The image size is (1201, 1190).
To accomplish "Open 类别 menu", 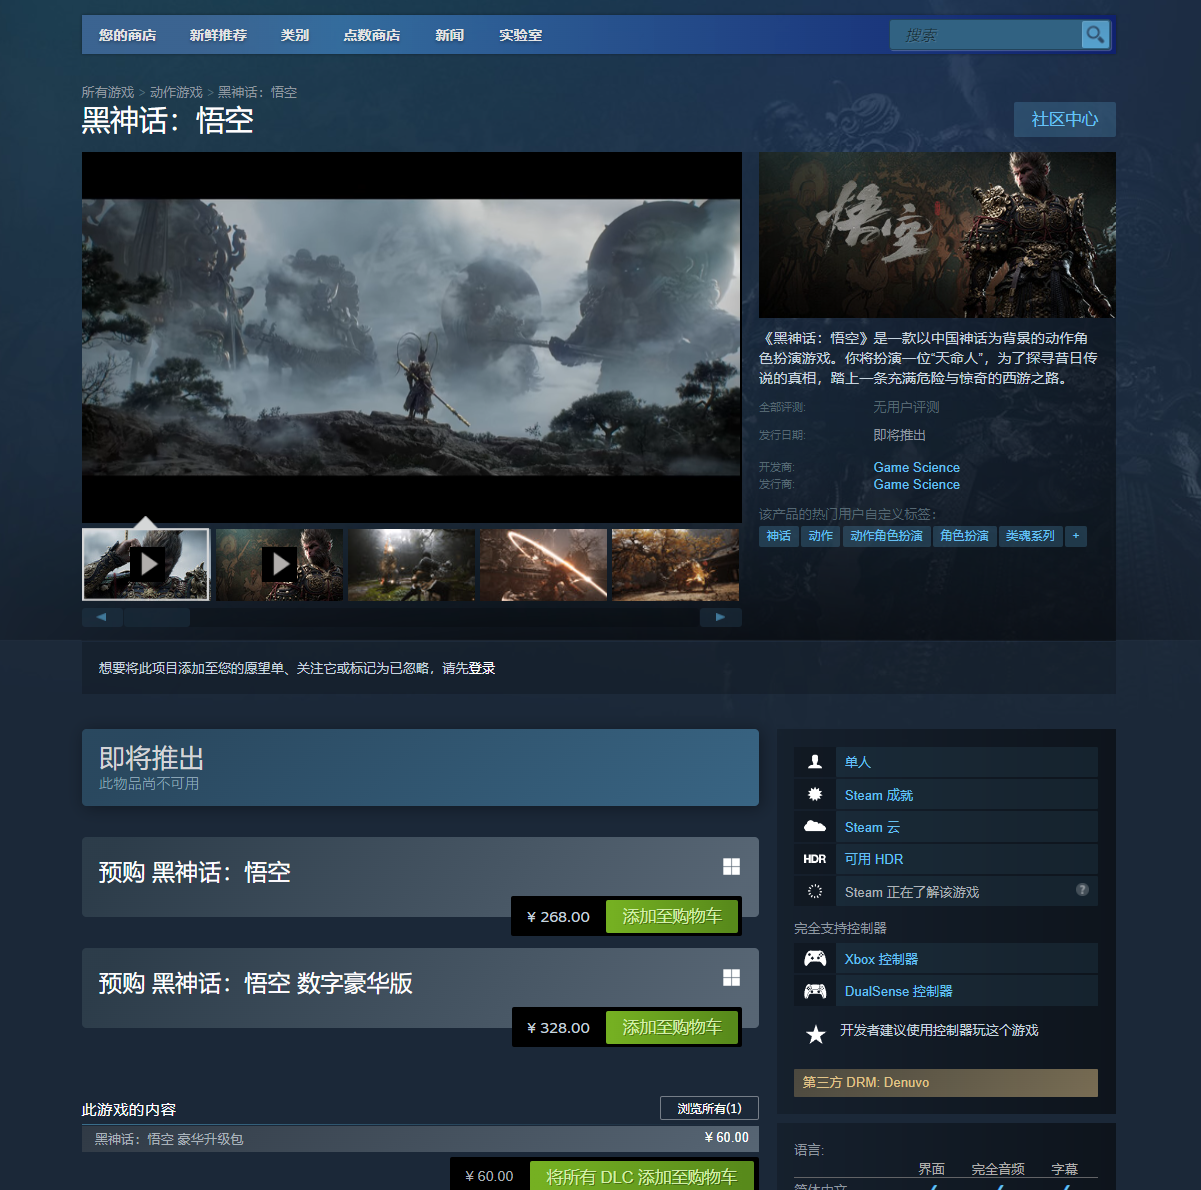I will 295,35.
